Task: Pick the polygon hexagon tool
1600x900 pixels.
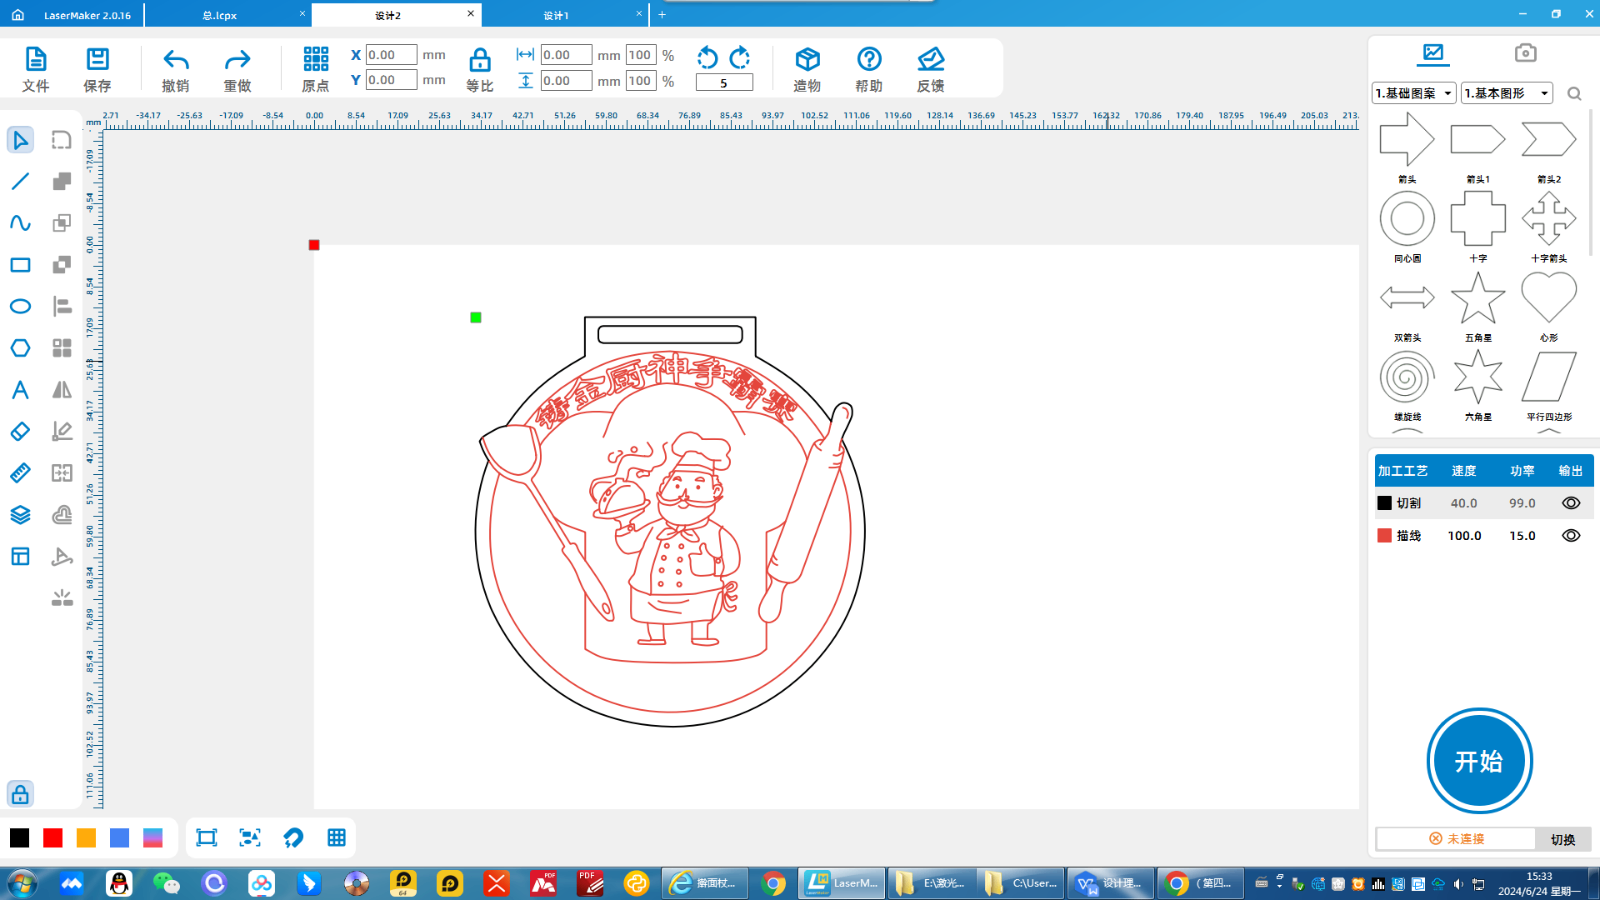Action: 20,348
